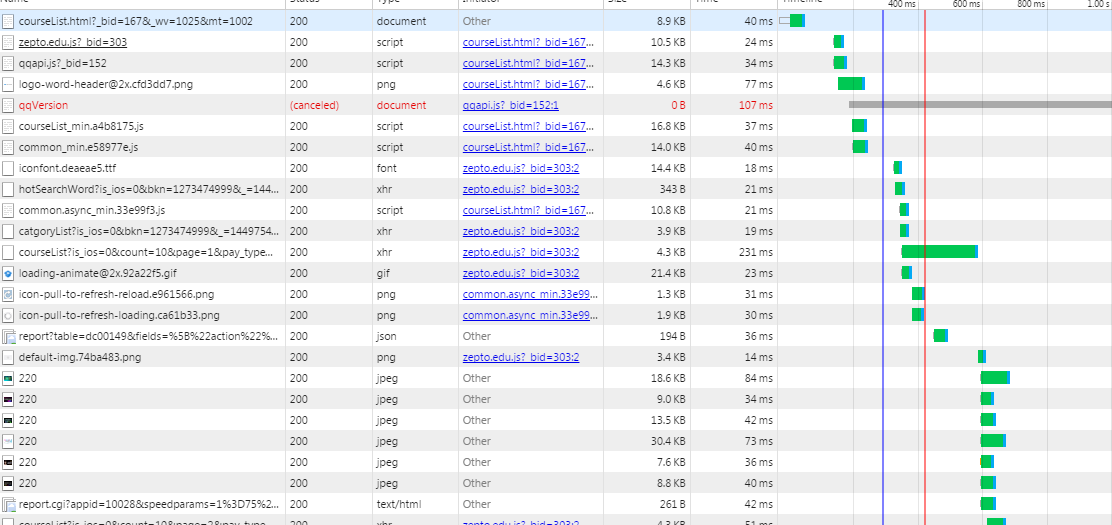Image resolution: width=1112 pixels, height=525 pixels.
Task: Open initiator link in the loading-animate gif row
Action: (521, 273)
